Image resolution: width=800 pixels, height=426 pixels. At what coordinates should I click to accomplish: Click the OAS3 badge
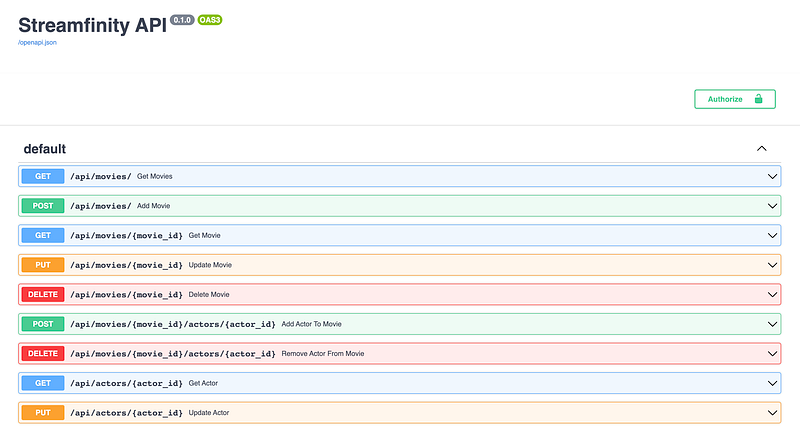[210, 20]
